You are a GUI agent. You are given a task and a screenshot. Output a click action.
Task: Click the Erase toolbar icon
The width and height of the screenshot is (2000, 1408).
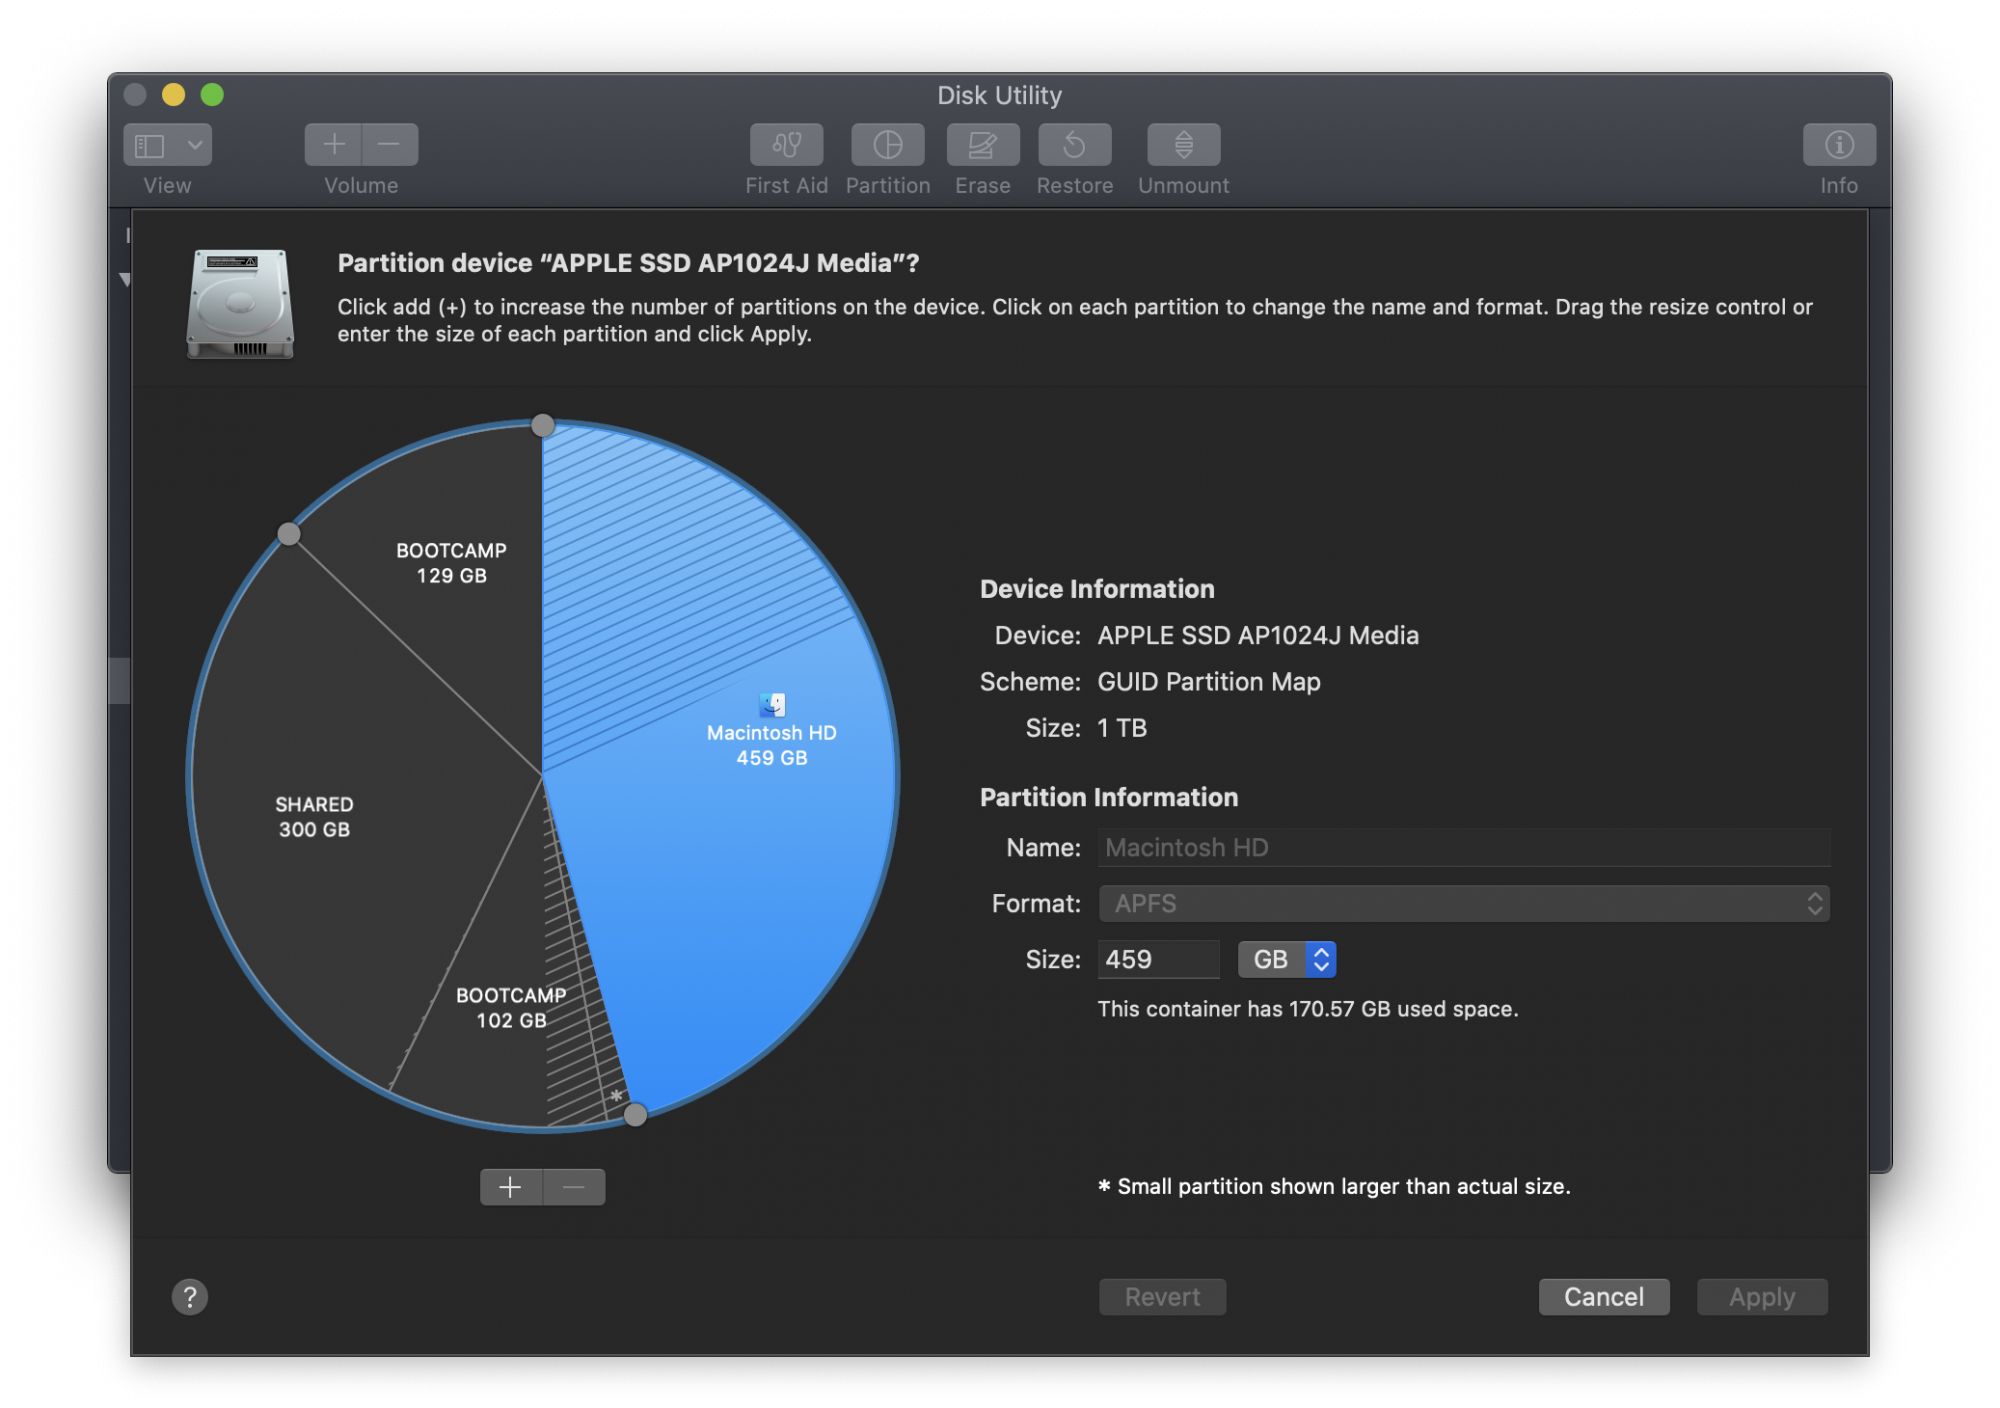tap(982, 145)
